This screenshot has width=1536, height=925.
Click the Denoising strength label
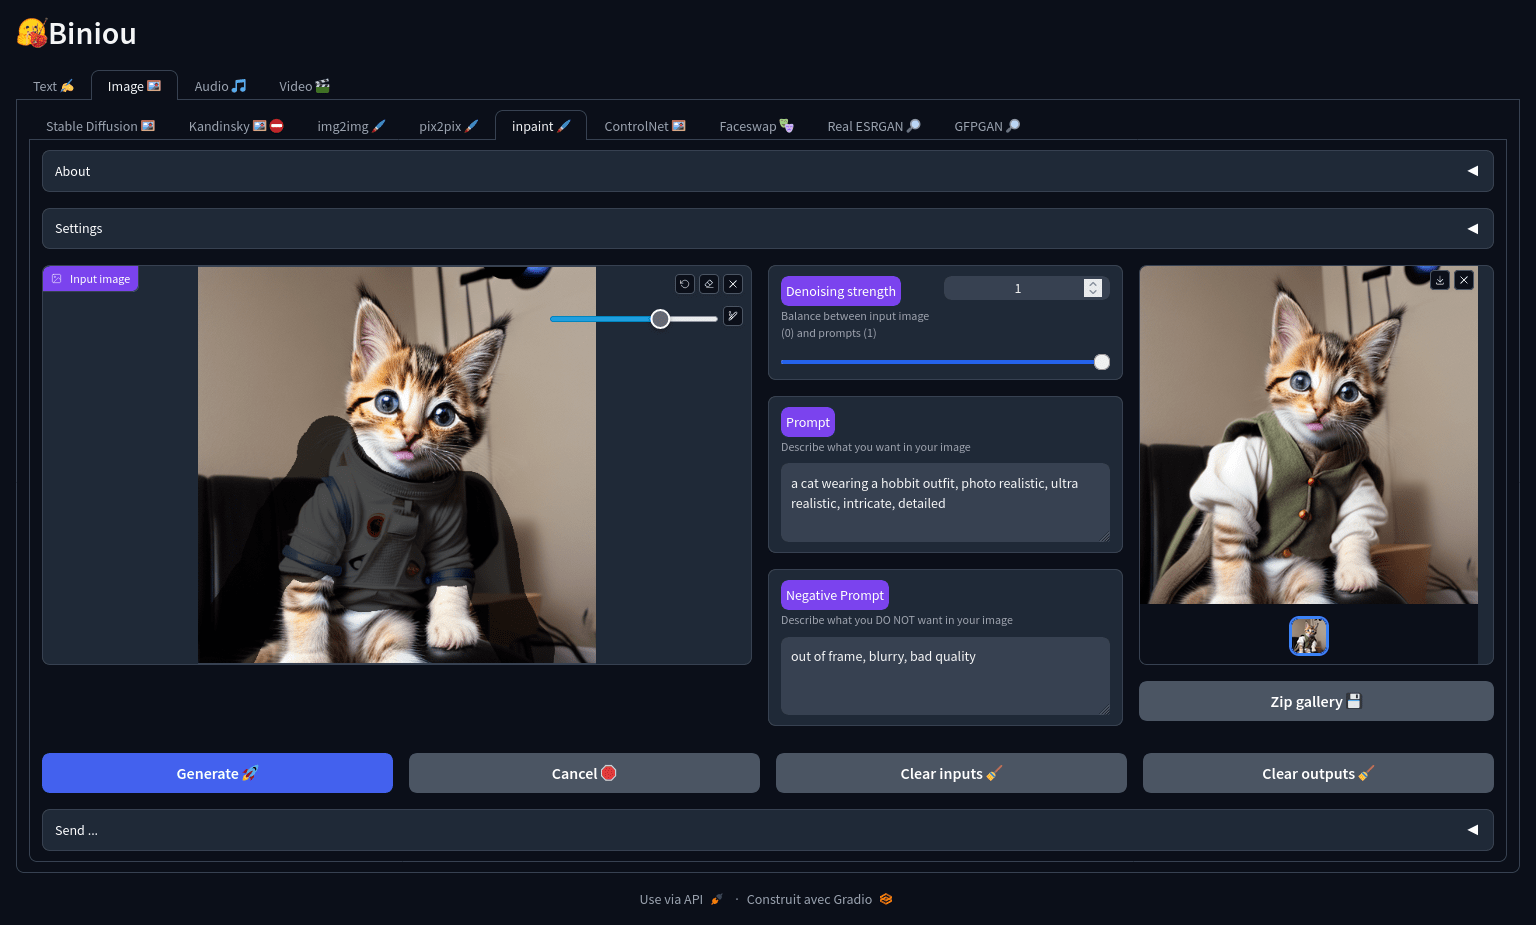click(841, 291)
